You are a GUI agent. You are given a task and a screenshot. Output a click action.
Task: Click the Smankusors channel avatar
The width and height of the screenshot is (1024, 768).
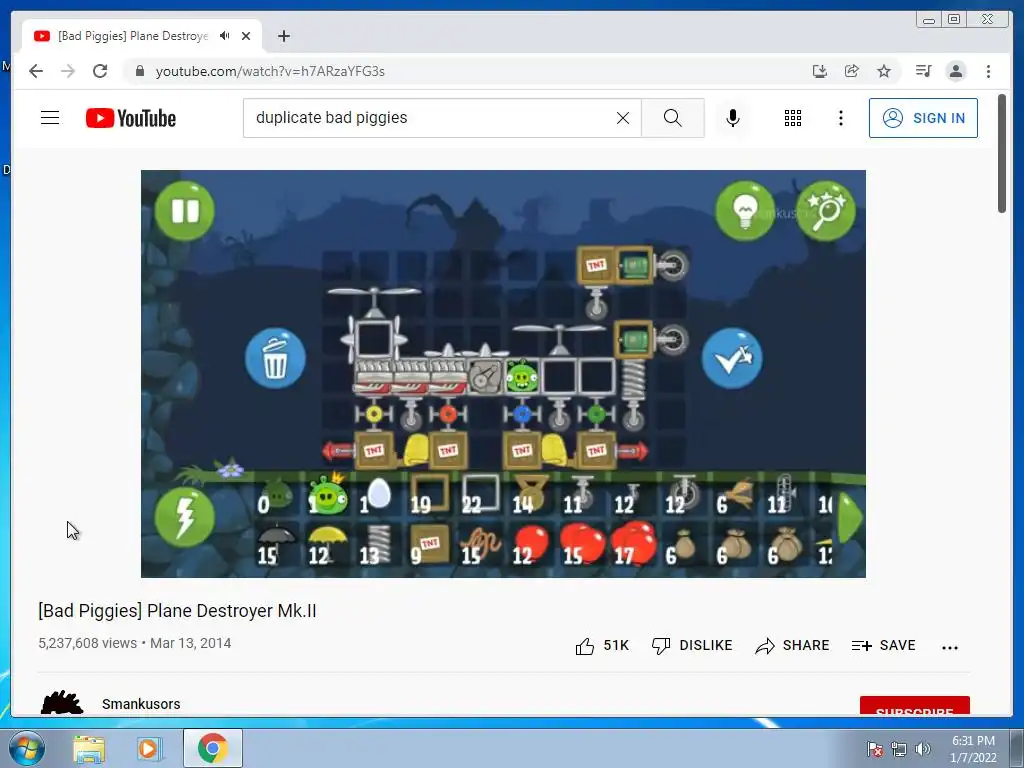tap(62, 703)
